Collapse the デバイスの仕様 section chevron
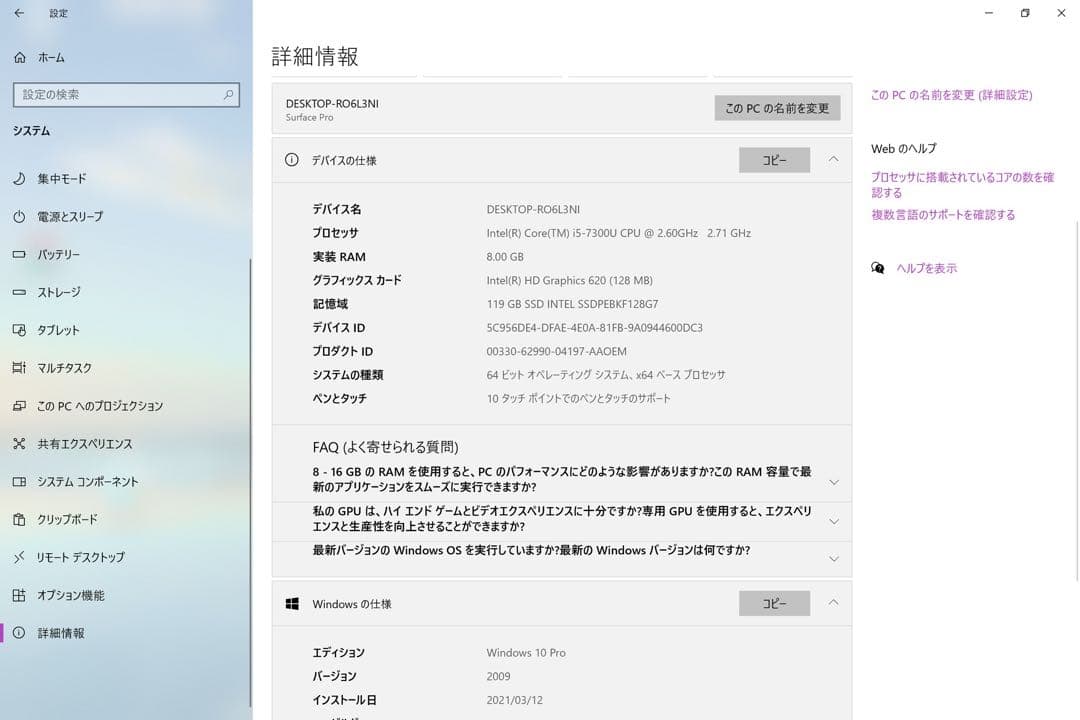The width and height of the screenshot is (1080, 720). coord(833,159)
